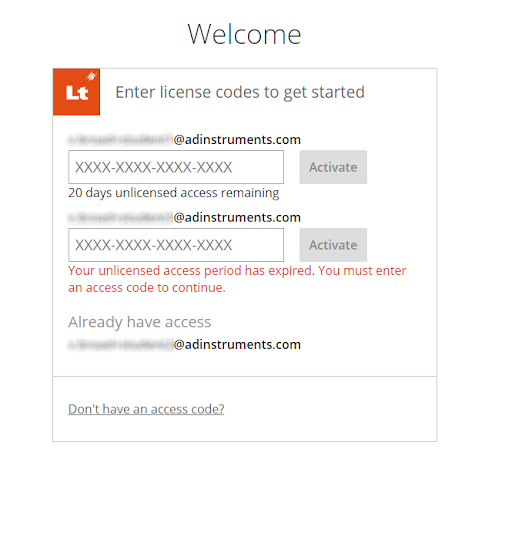Open the 'Don't have an access code?' link
512x533 pixels.
click(x=146, y=409)
